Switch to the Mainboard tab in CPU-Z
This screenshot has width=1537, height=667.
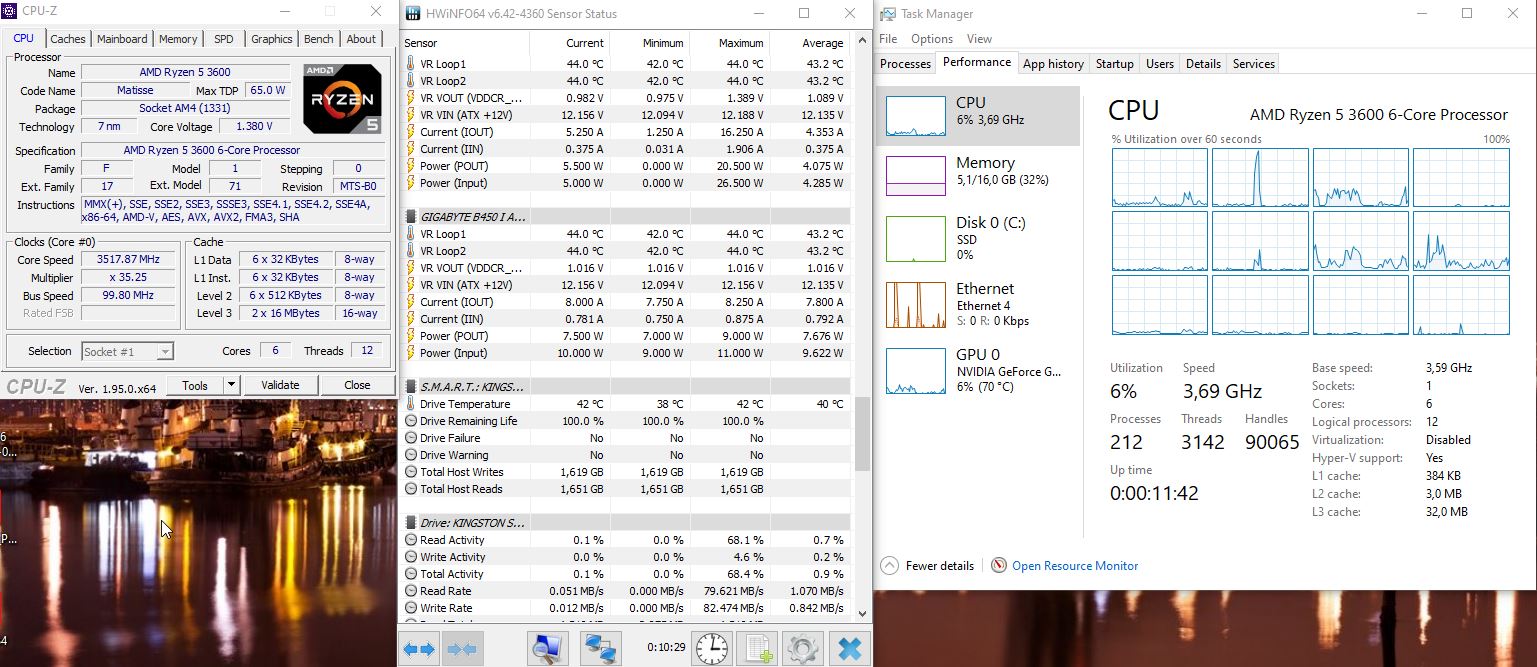[122, 39]
